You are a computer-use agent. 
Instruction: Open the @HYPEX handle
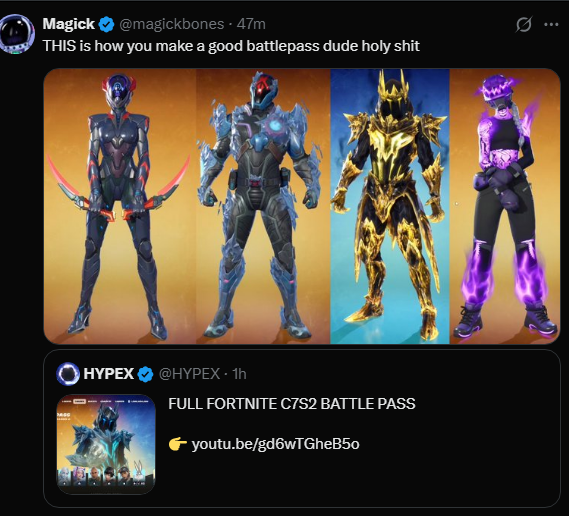pyautogui.click(x=189, y=374)
